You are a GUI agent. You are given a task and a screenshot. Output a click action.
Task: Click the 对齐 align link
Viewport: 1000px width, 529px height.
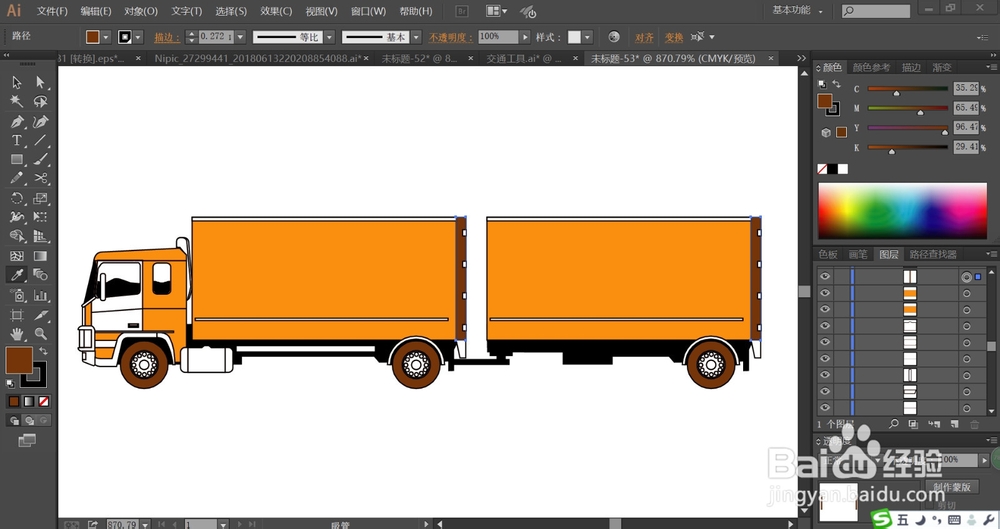tap(643, 37)
